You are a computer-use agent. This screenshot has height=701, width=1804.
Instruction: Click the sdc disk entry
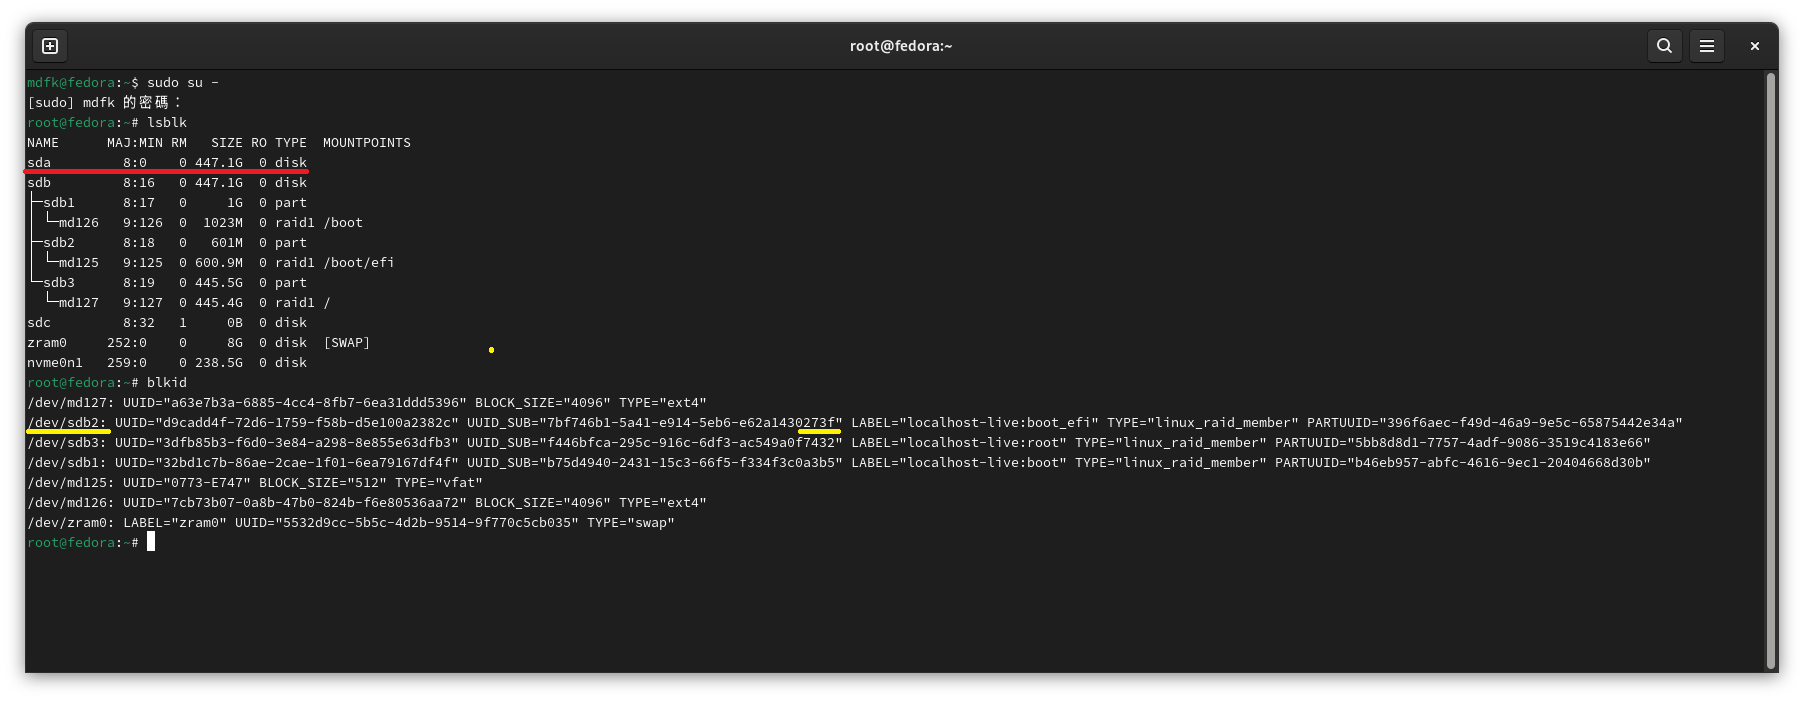coord(39,323)
